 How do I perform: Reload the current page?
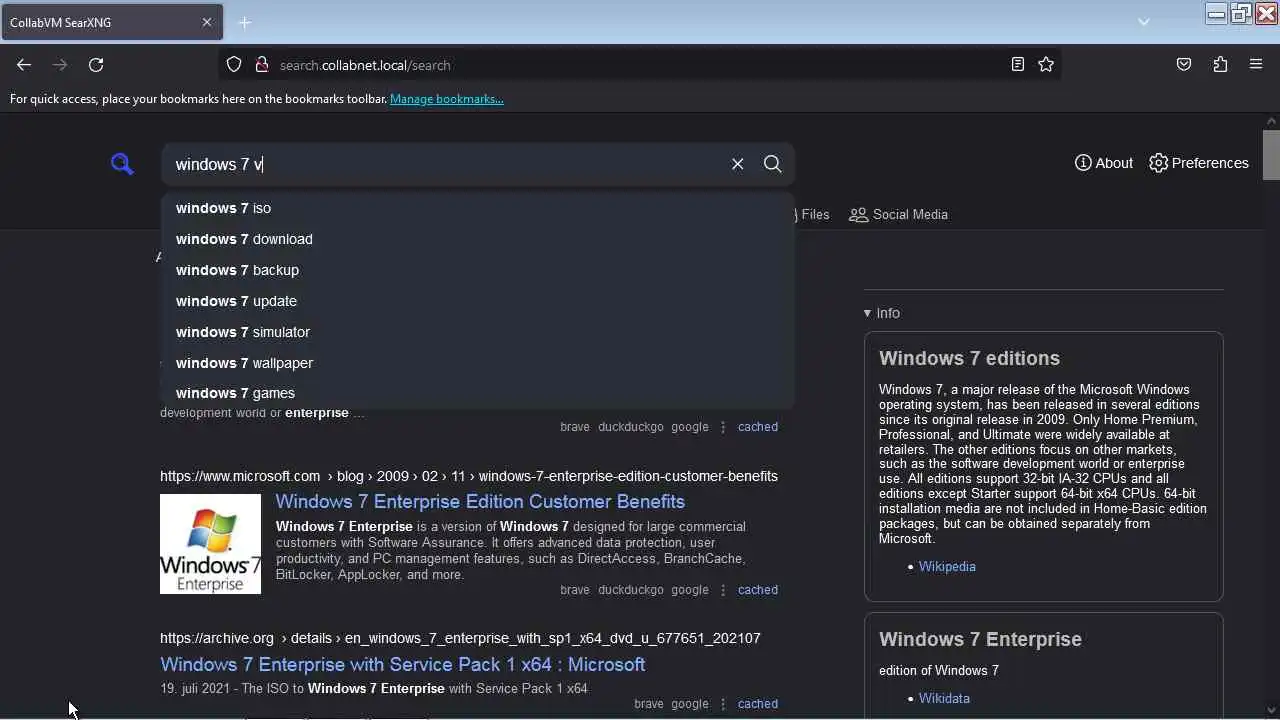click(96, 65)
